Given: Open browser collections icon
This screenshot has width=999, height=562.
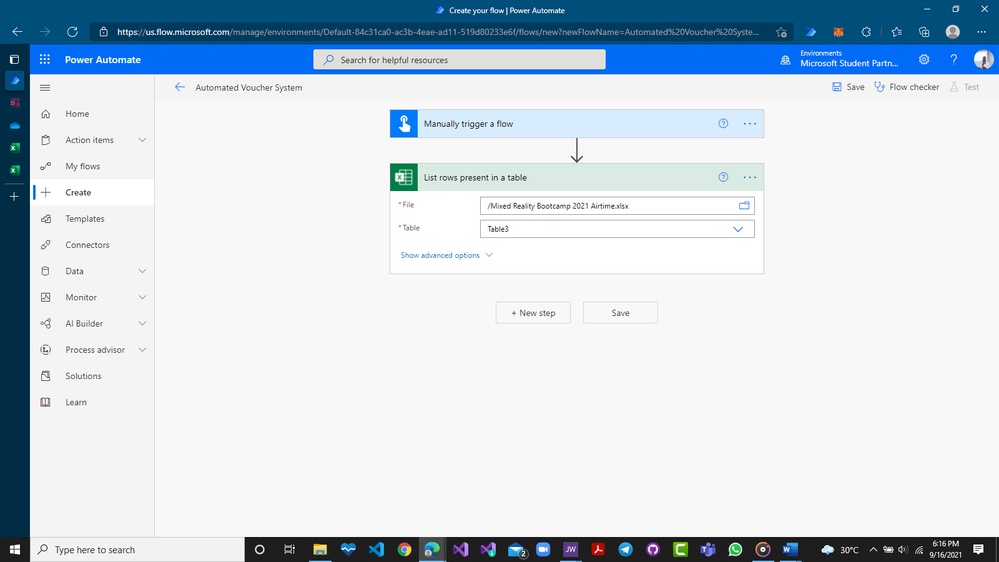Looking at the screenshot, I should point(924,32).
